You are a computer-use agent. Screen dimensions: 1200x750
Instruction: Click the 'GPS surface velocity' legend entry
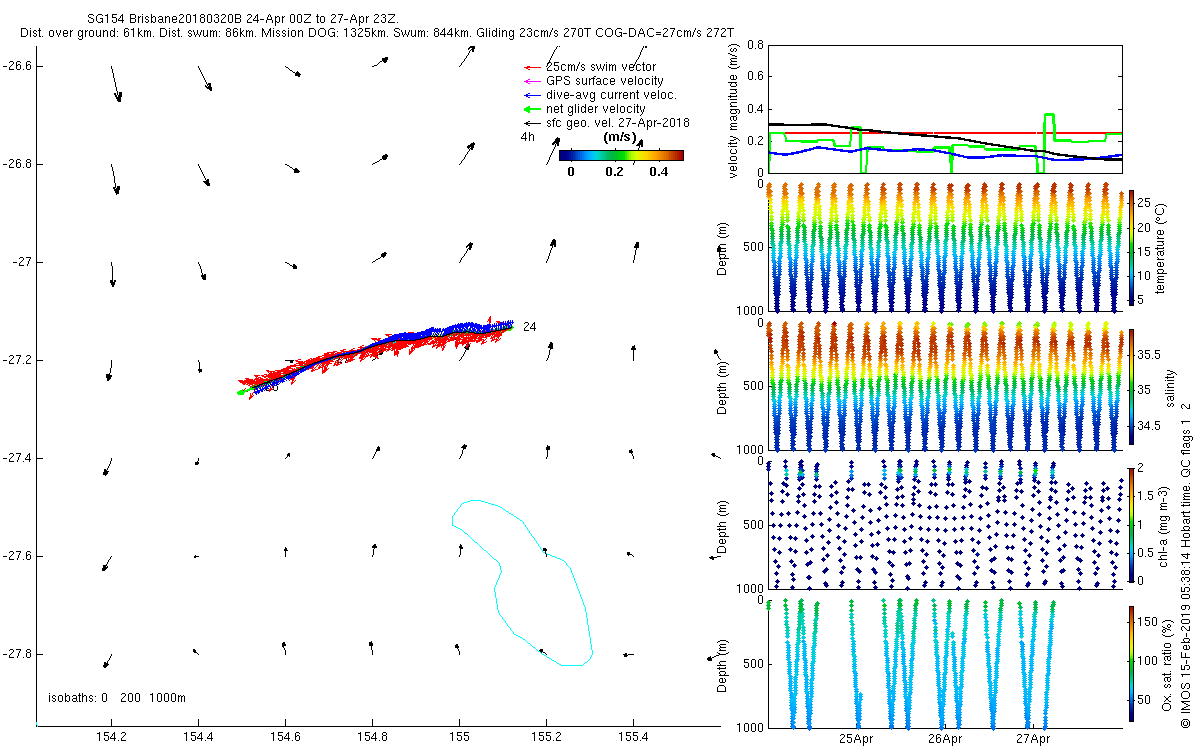(x=604, y=81)
